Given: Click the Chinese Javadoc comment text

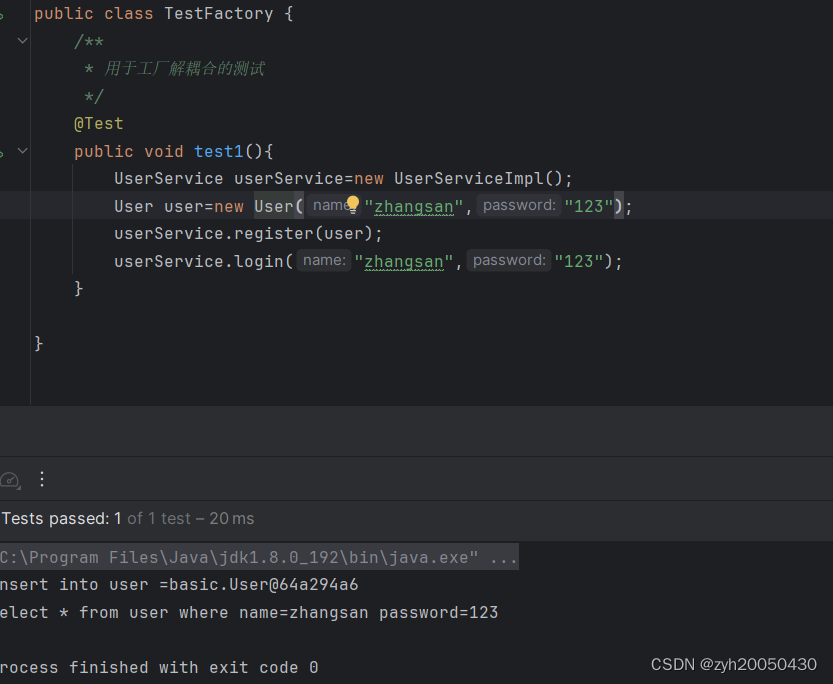Looking at the screenshot, I should (184, 69).
